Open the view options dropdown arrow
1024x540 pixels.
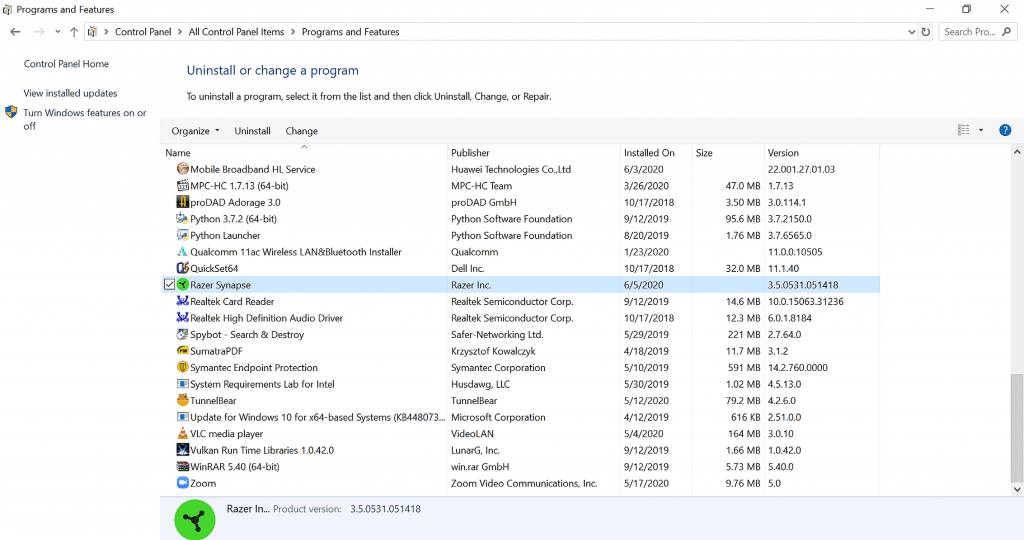pyautogui.click(x=981, y=130)
